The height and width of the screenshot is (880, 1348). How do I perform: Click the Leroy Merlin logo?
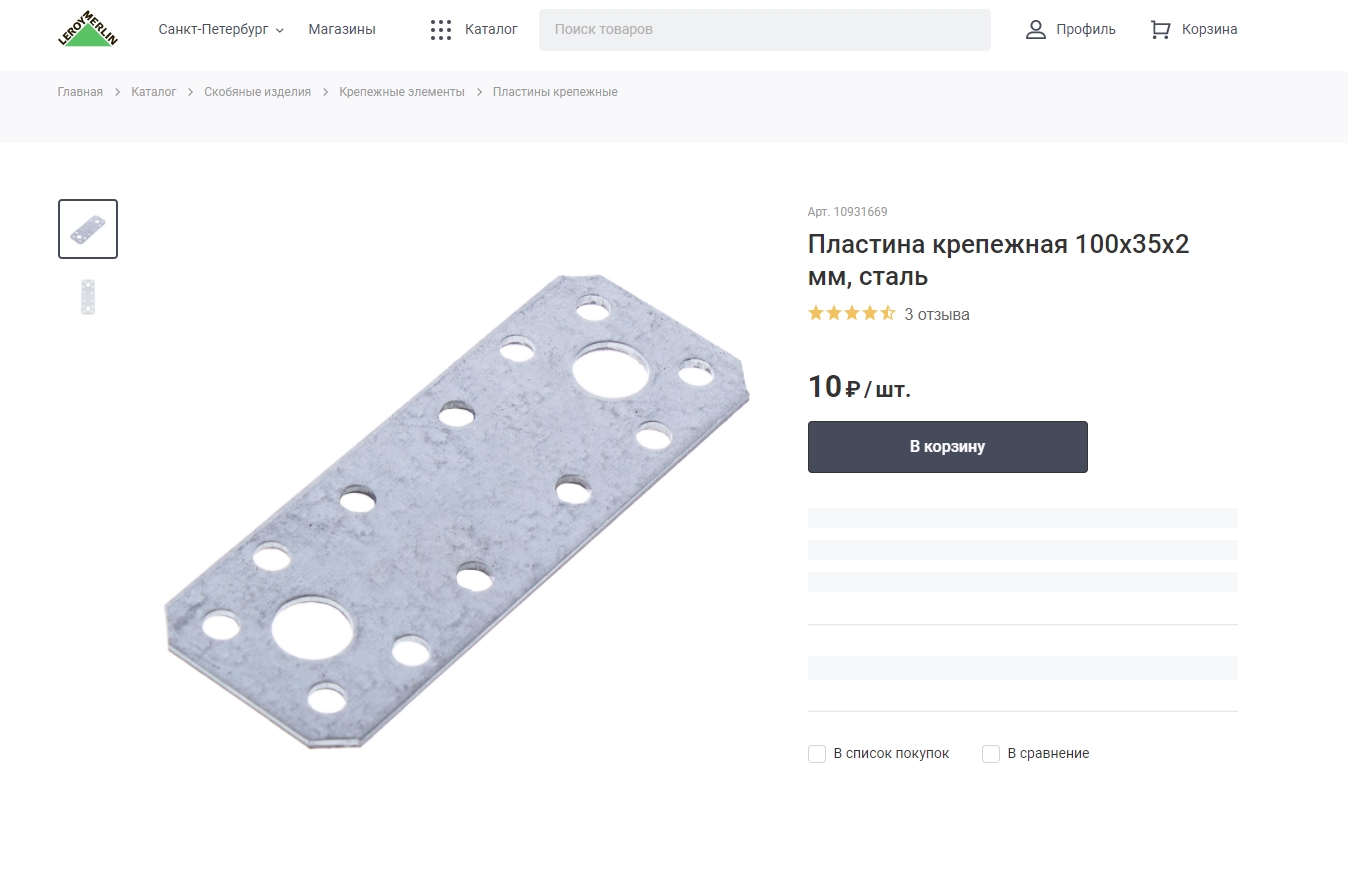point(88,29)
